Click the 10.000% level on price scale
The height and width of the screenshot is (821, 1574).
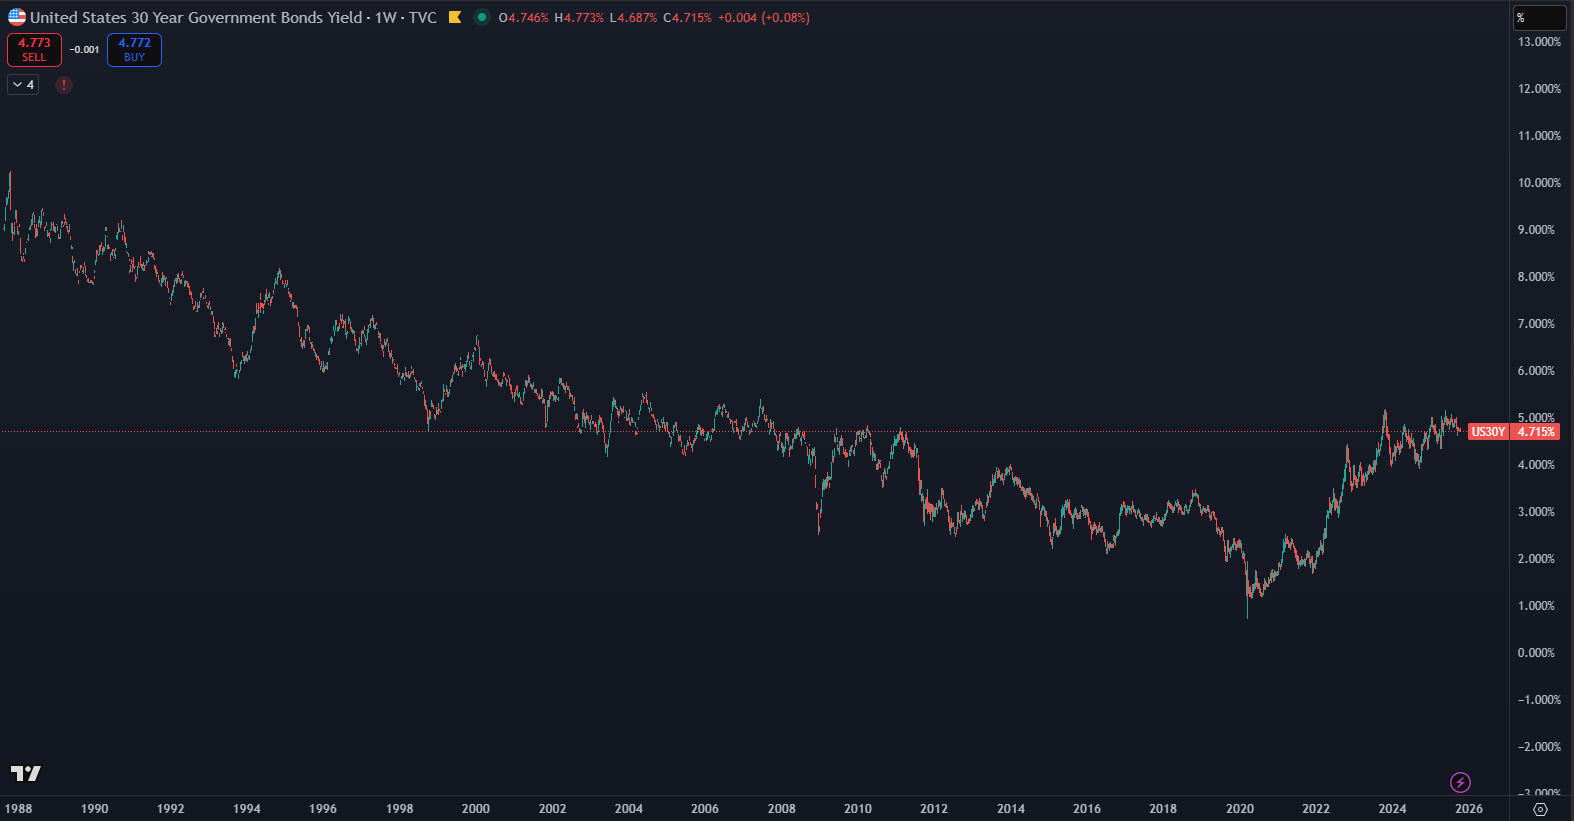tap(1538, 183)
